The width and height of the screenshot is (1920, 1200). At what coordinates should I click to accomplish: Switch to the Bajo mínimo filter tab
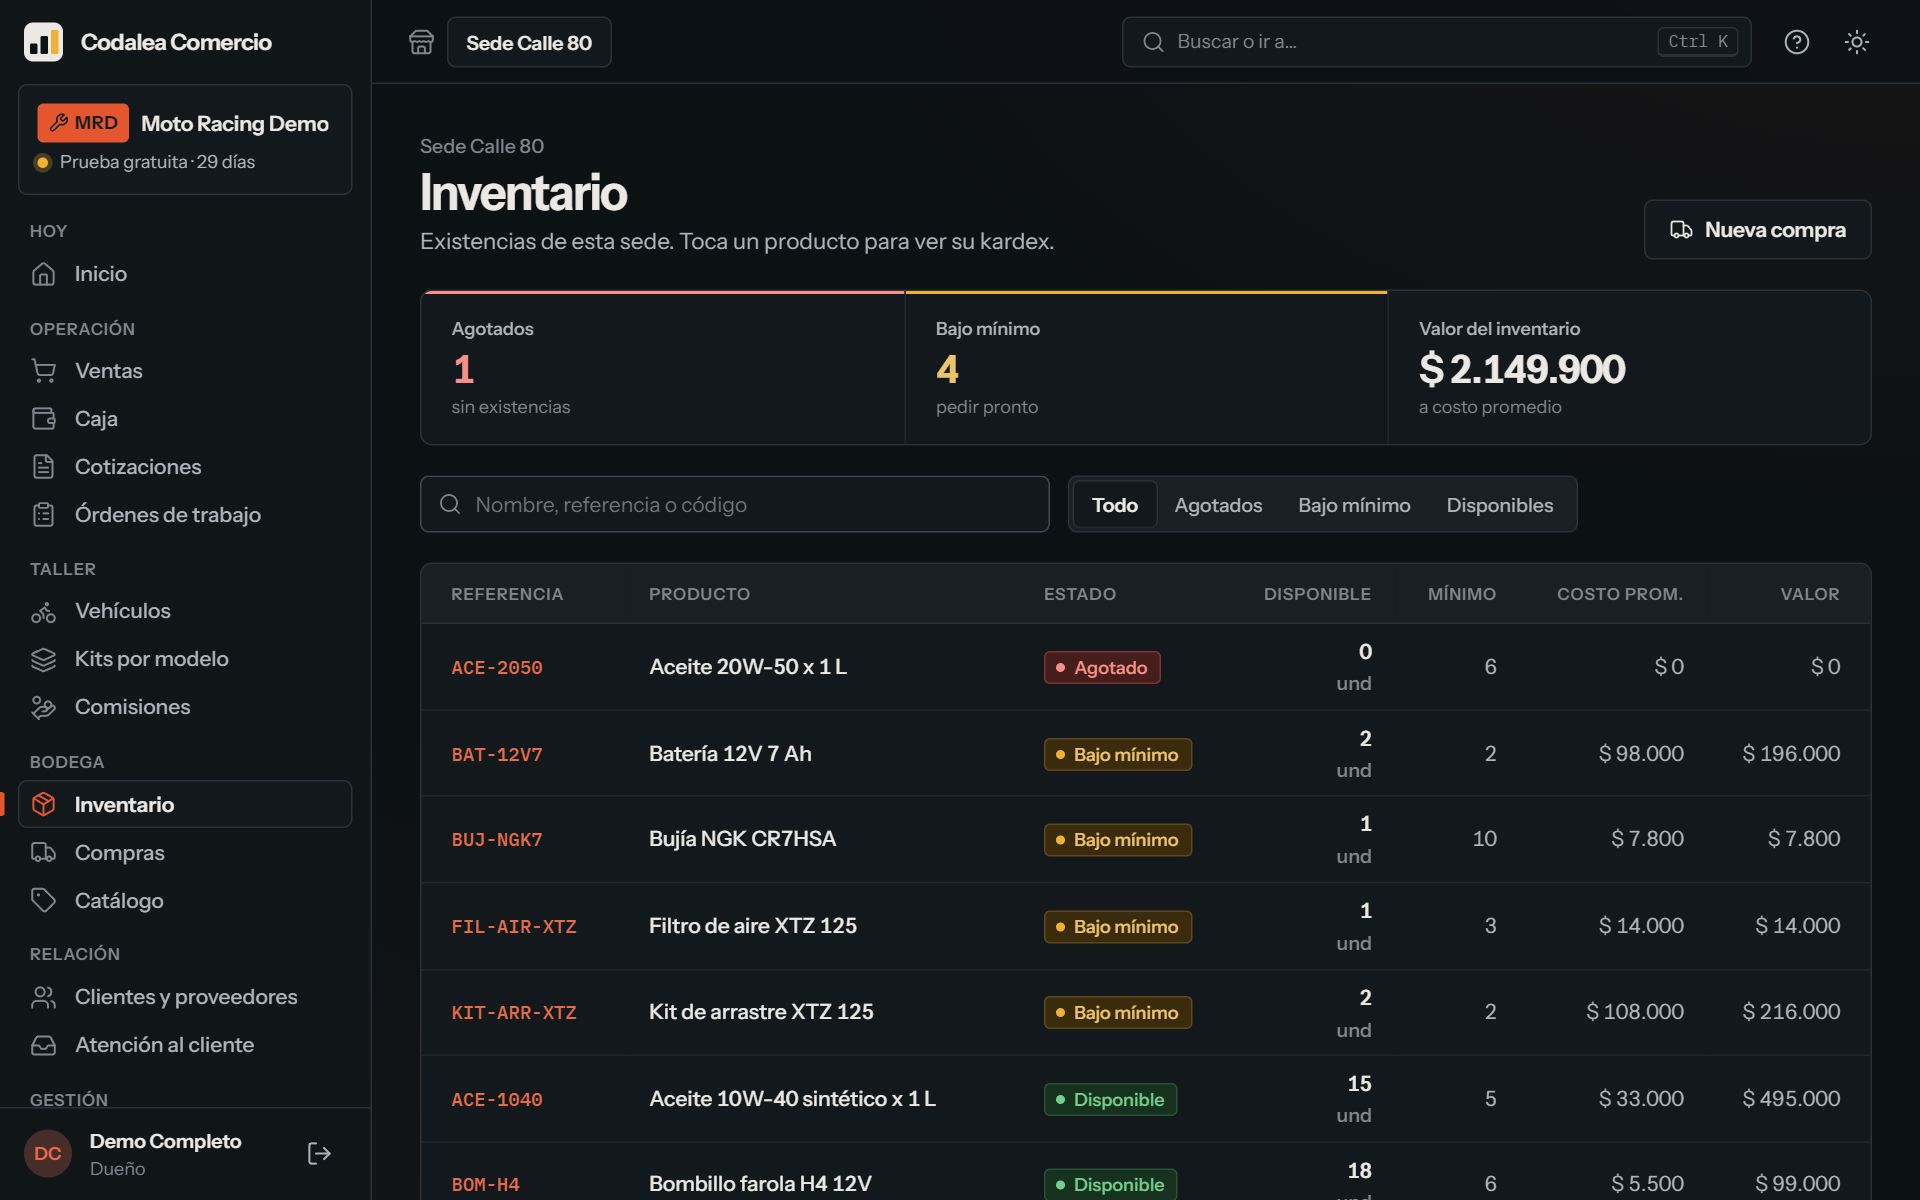(1354, 505)
